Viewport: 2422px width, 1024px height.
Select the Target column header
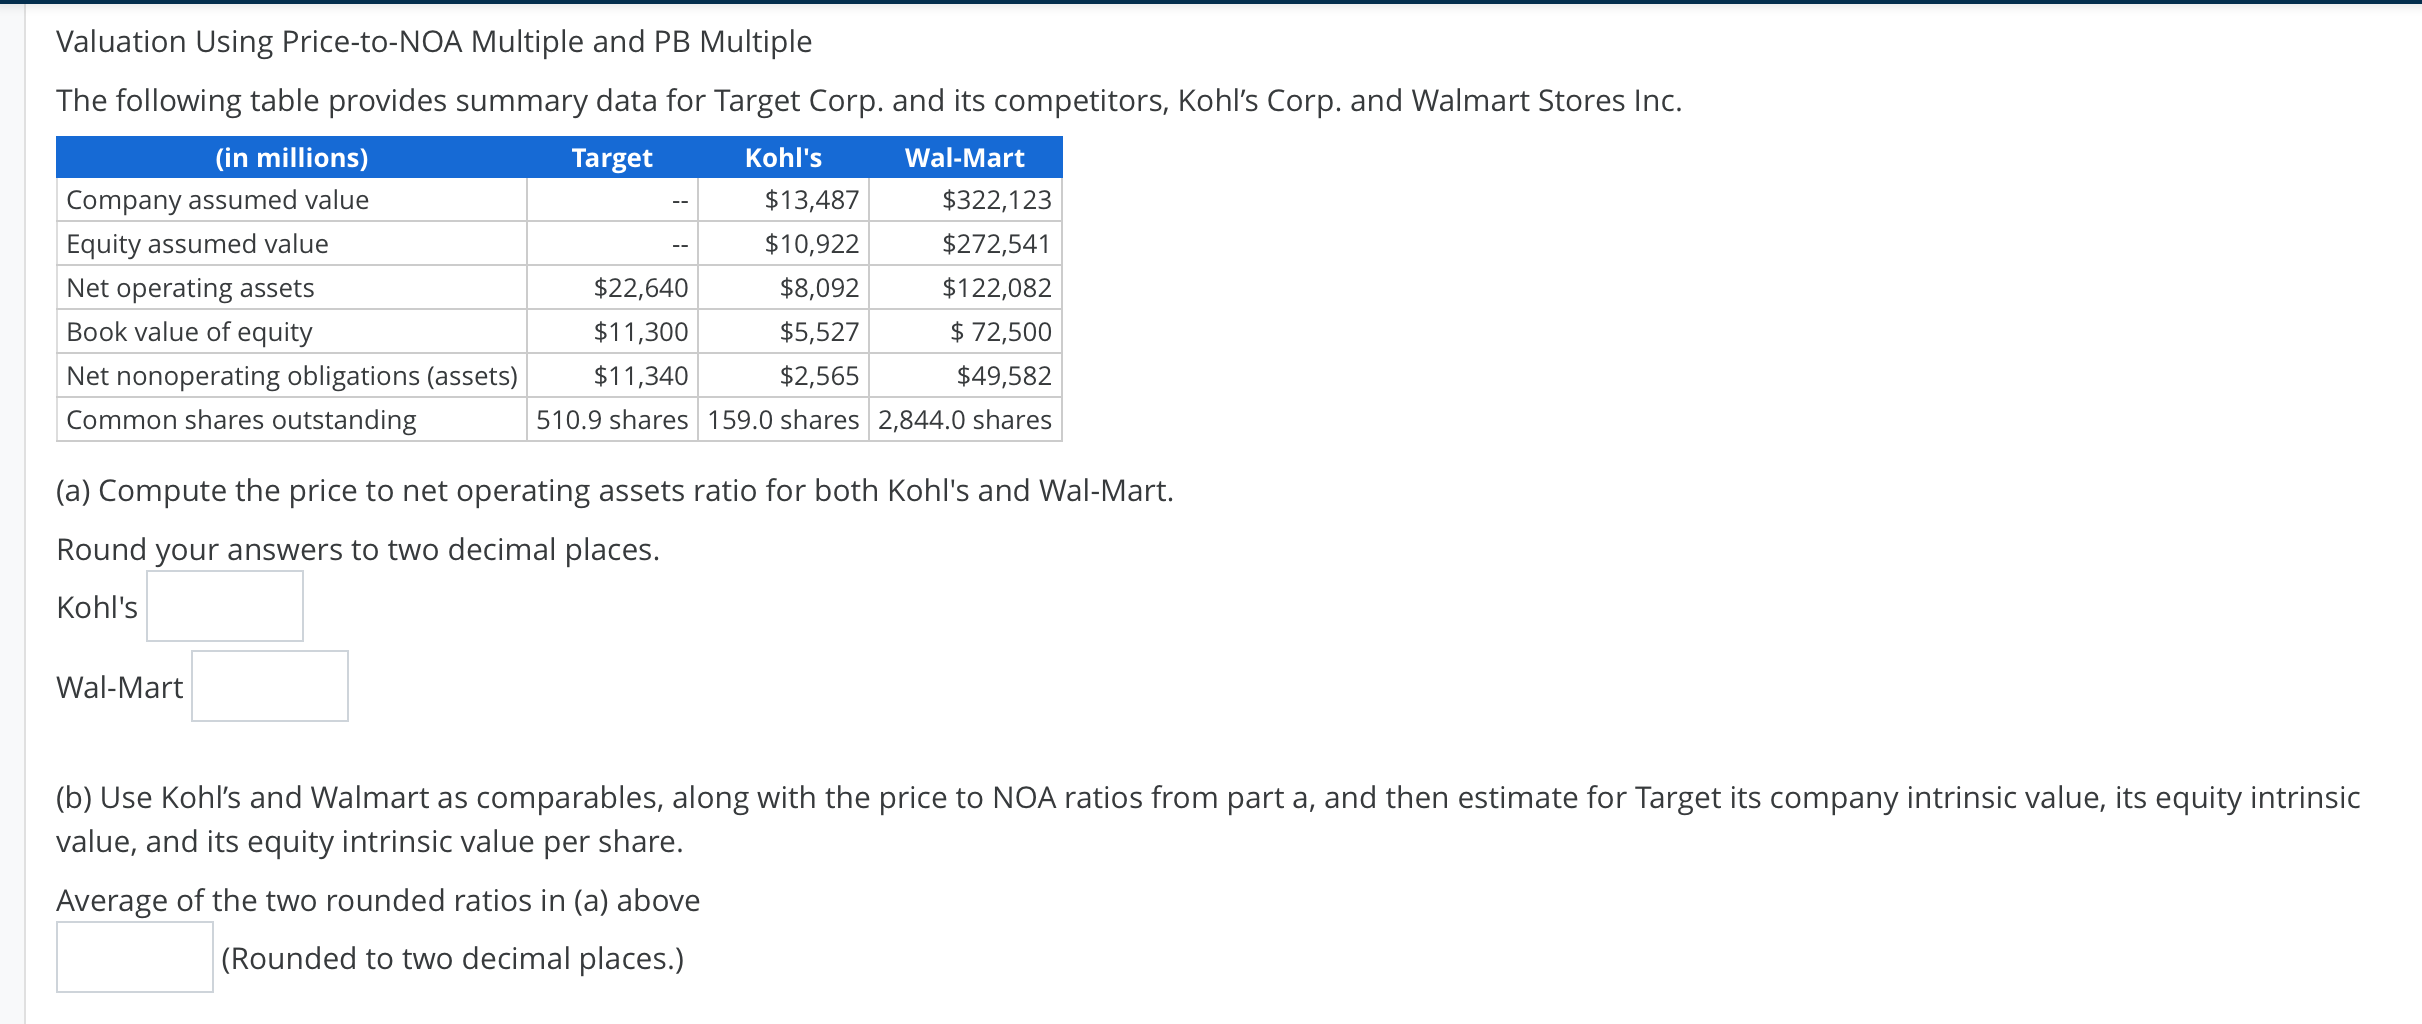pyautogui.click(x=612, y=158)
